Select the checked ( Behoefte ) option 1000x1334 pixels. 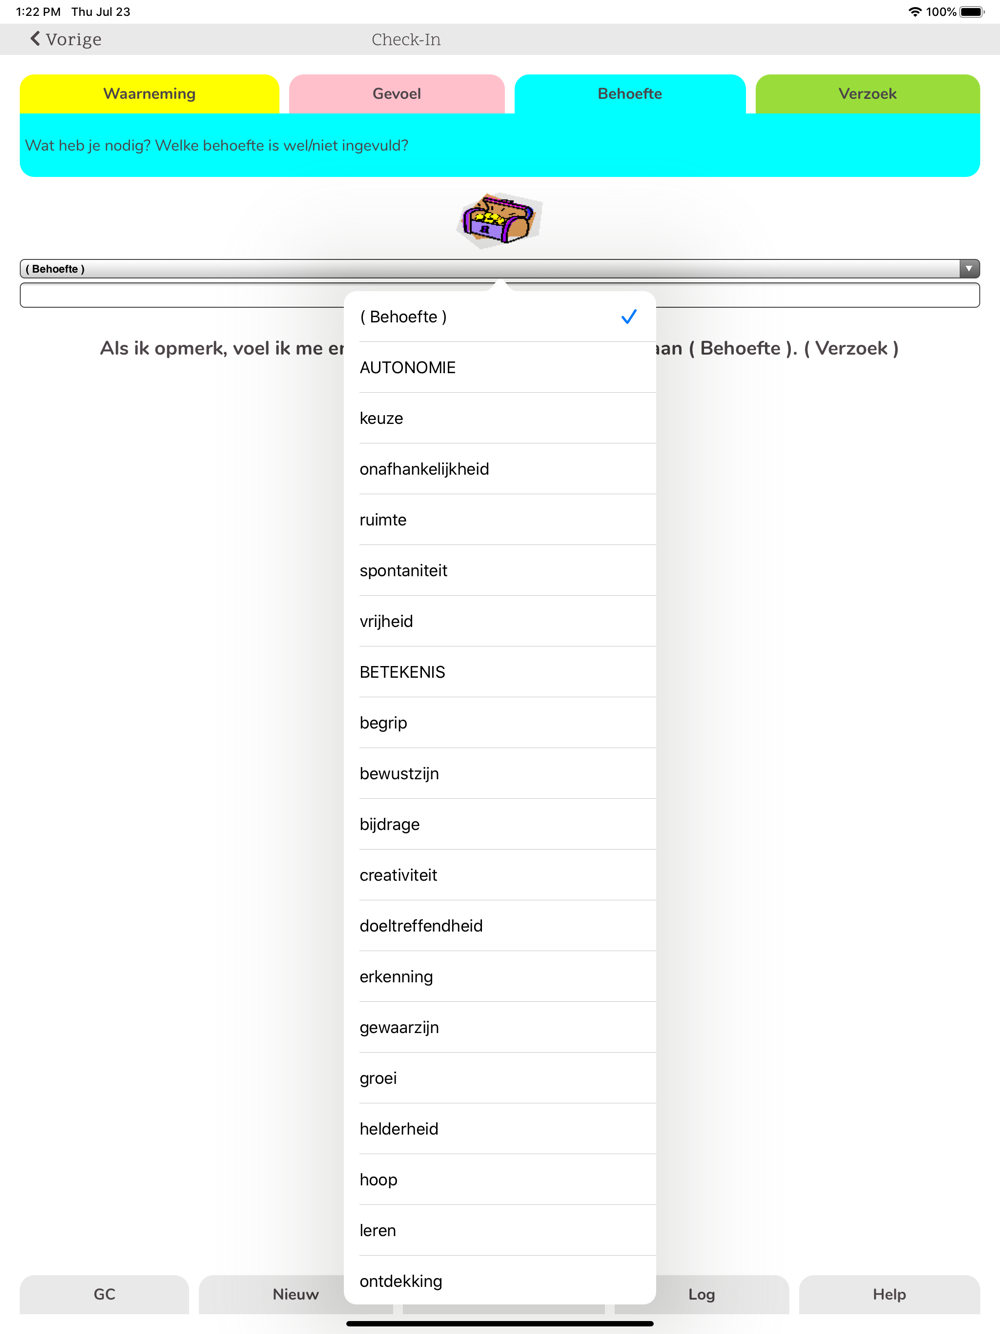point(499,317)
